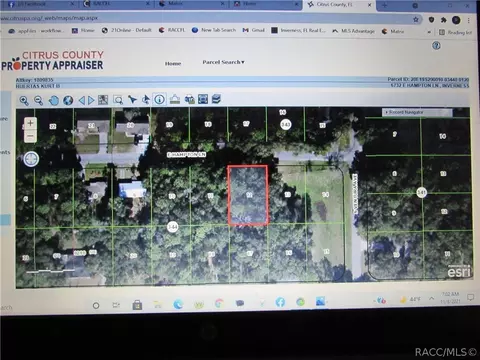Click the circular locate compass button

point(32,159)
